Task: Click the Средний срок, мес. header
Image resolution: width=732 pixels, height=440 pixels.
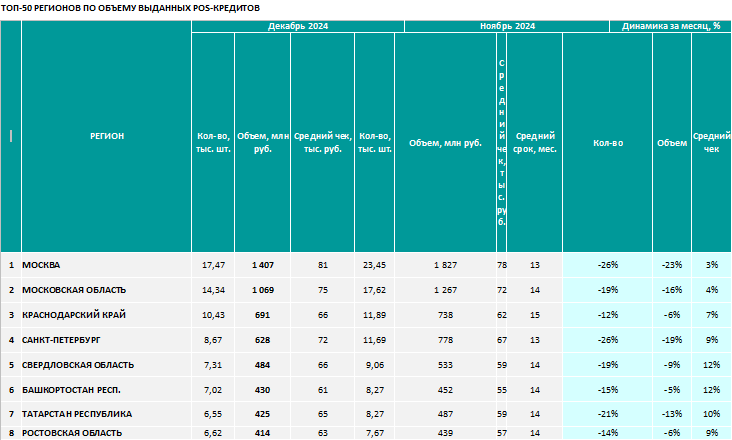Action: pyautogui.click(x=535, y=142)
